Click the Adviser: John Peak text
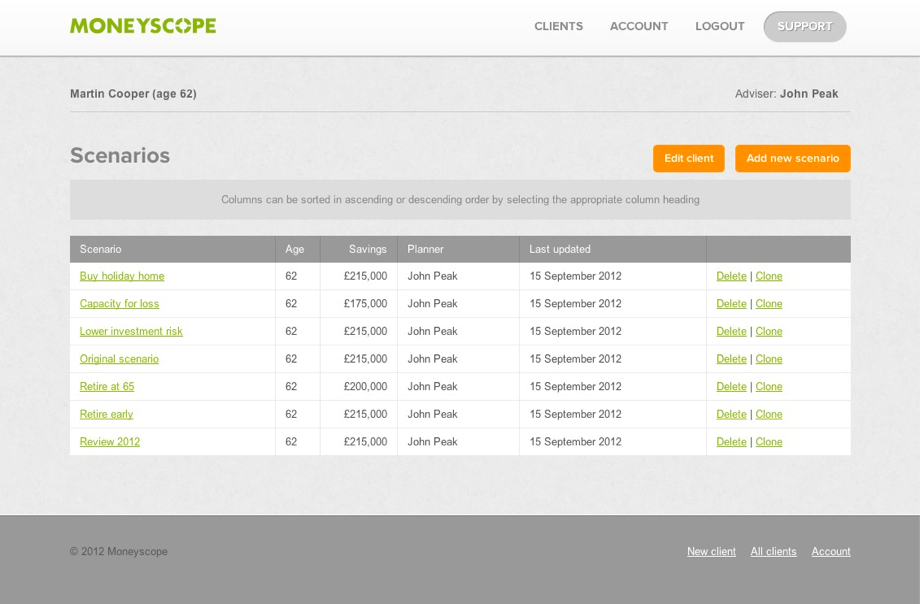This screenshot has height=604, width=920. tap(786, 94)
